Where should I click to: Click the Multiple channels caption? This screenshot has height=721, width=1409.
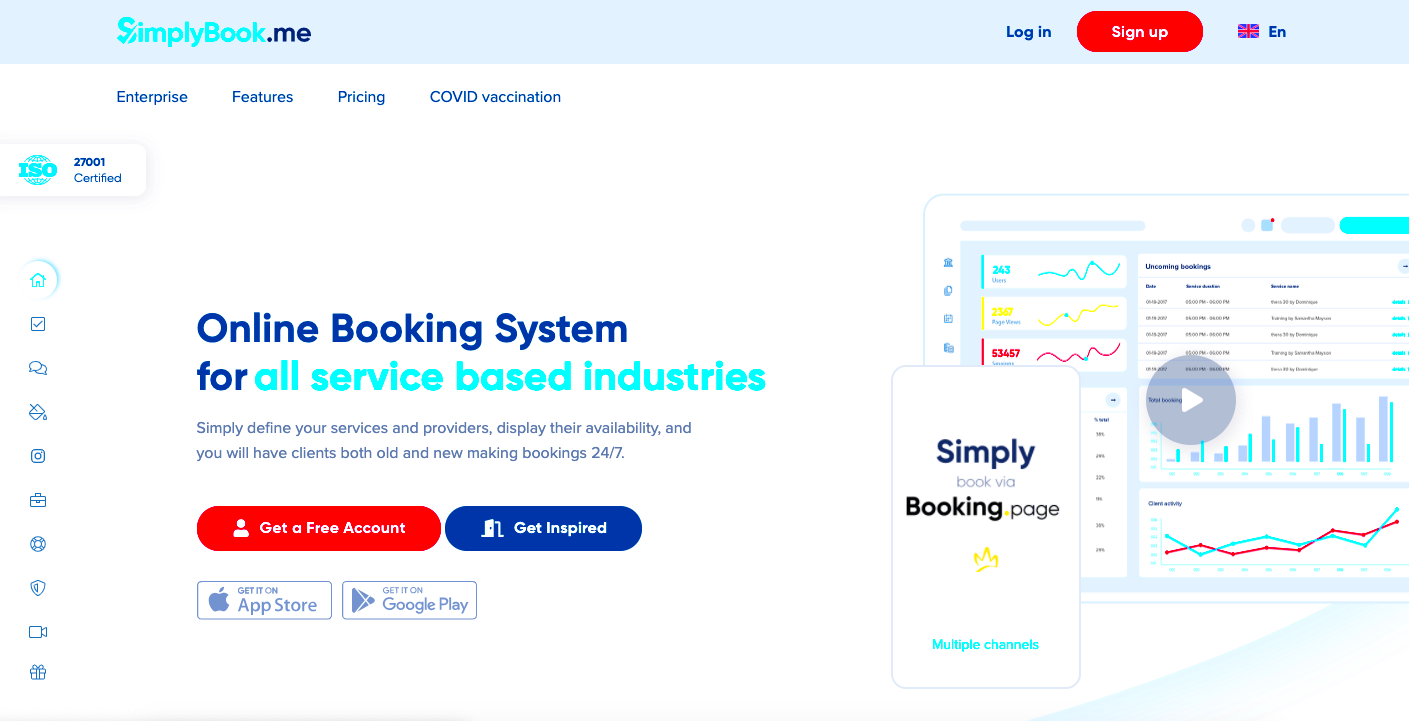click(x=985, y=645)
